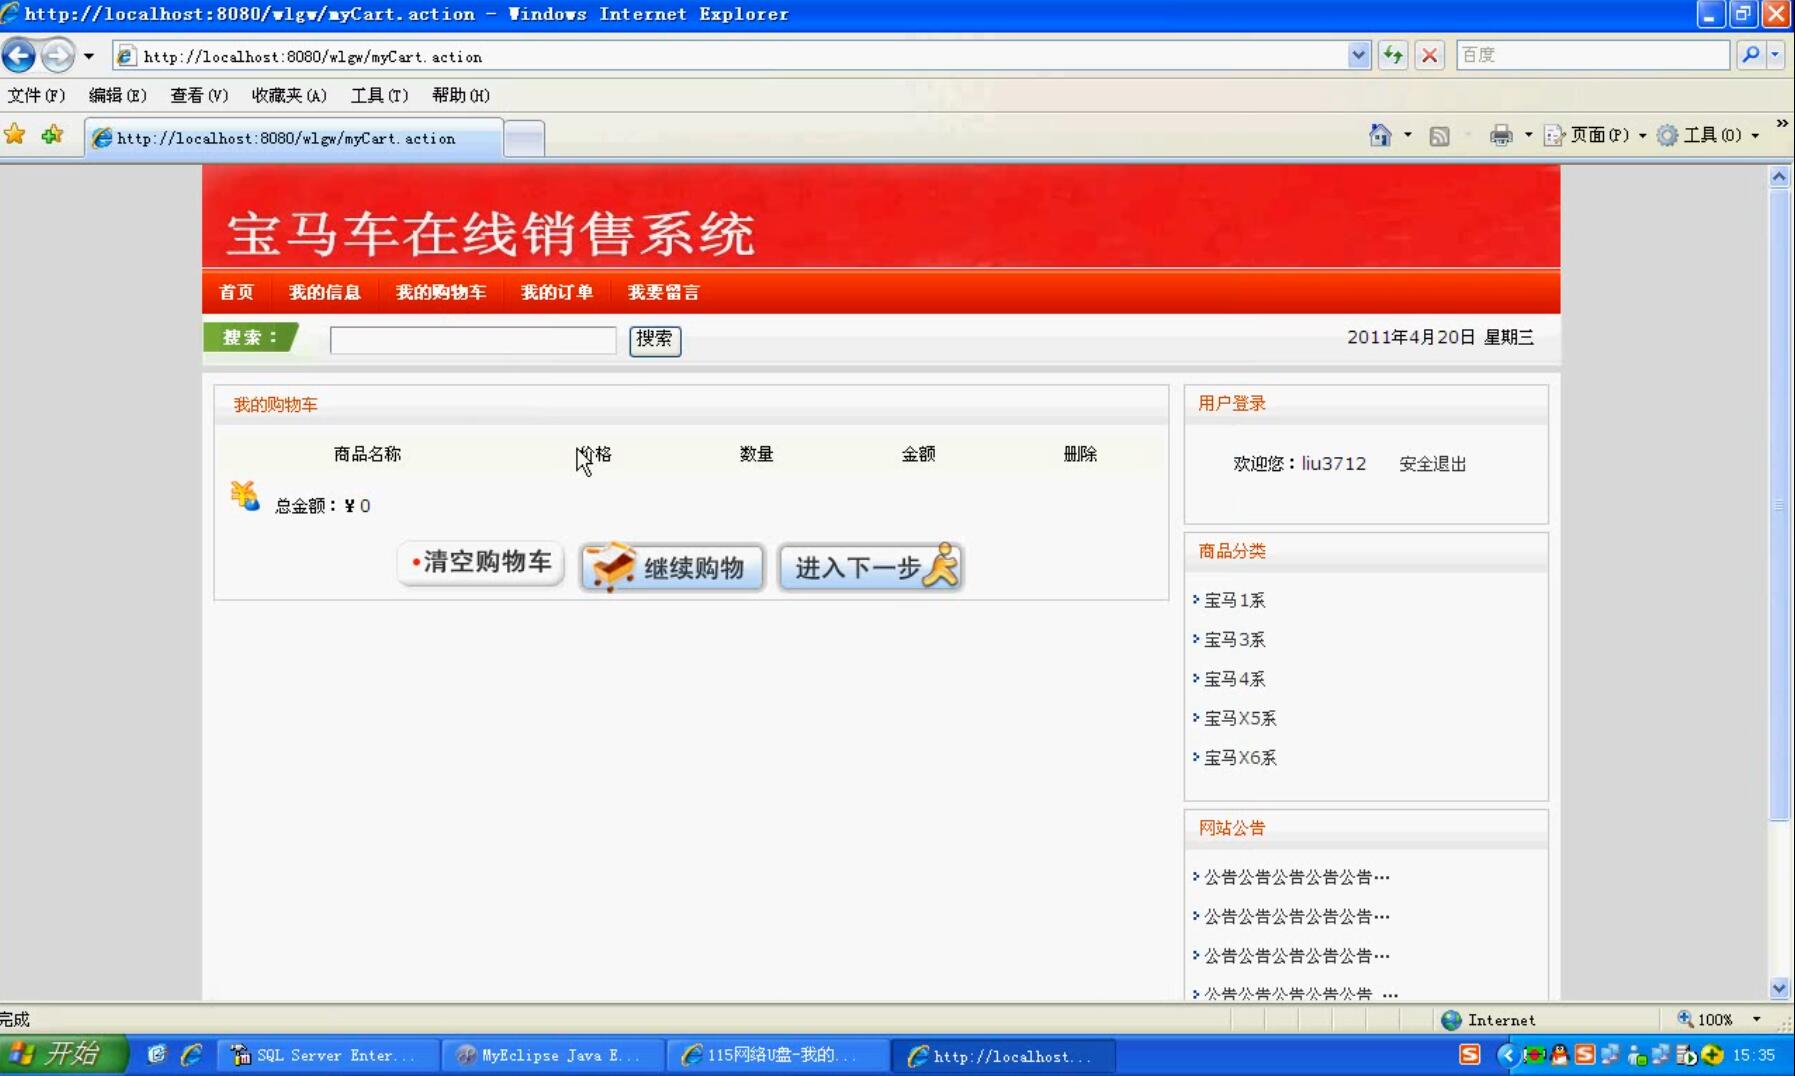The height and width of the screenshot is (1076, 1795).
Task: Open the 宝马X6系 category
Action: tap(1240, 758)
